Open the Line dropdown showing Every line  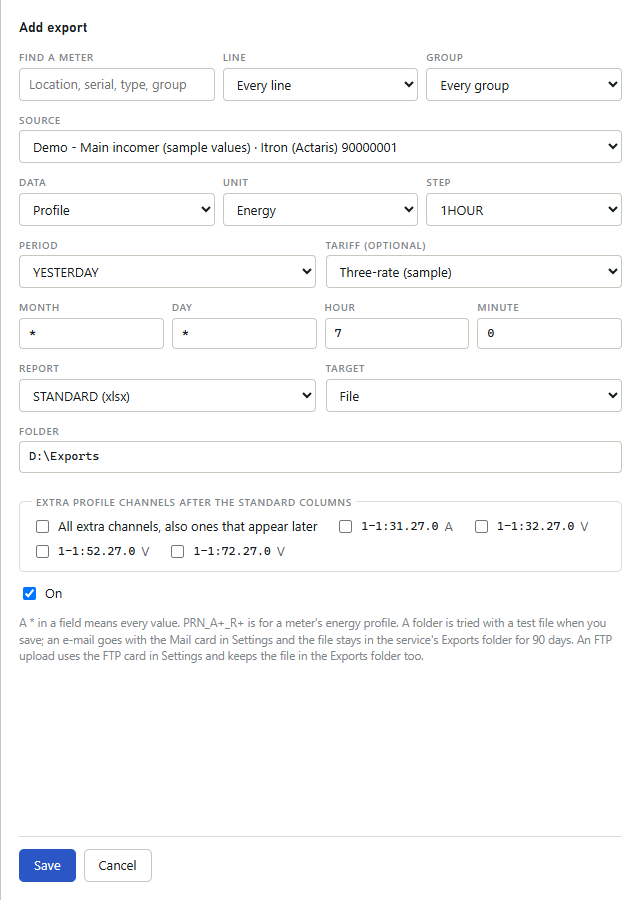(320, 85)
